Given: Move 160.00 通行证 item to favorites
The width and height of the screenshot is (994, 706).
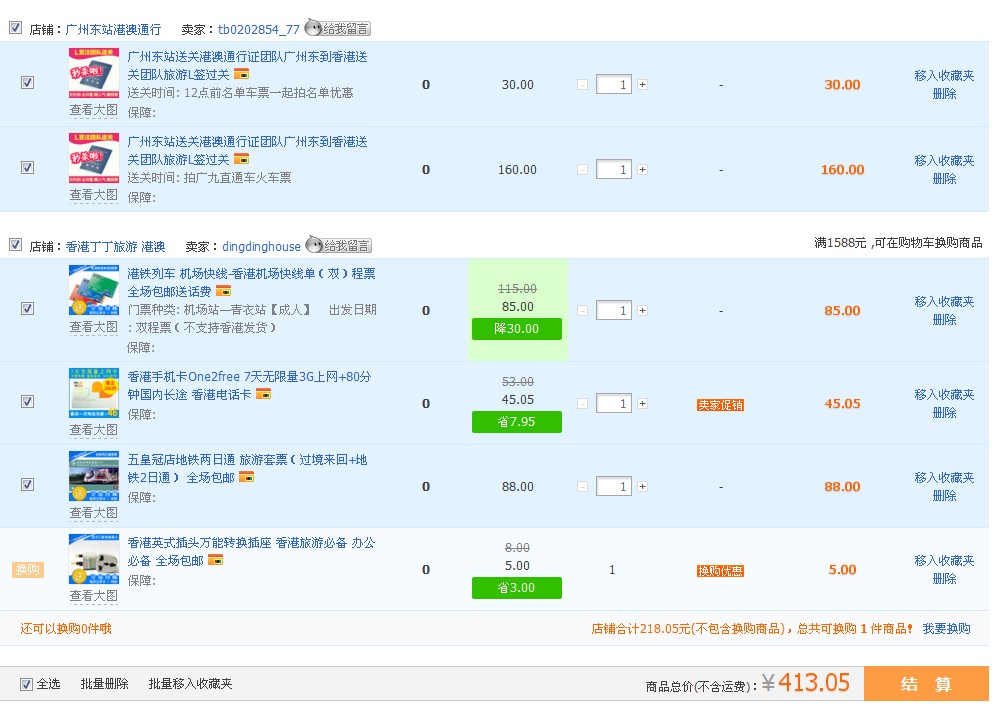Looking at the screenshot, I should pos(945,160).
